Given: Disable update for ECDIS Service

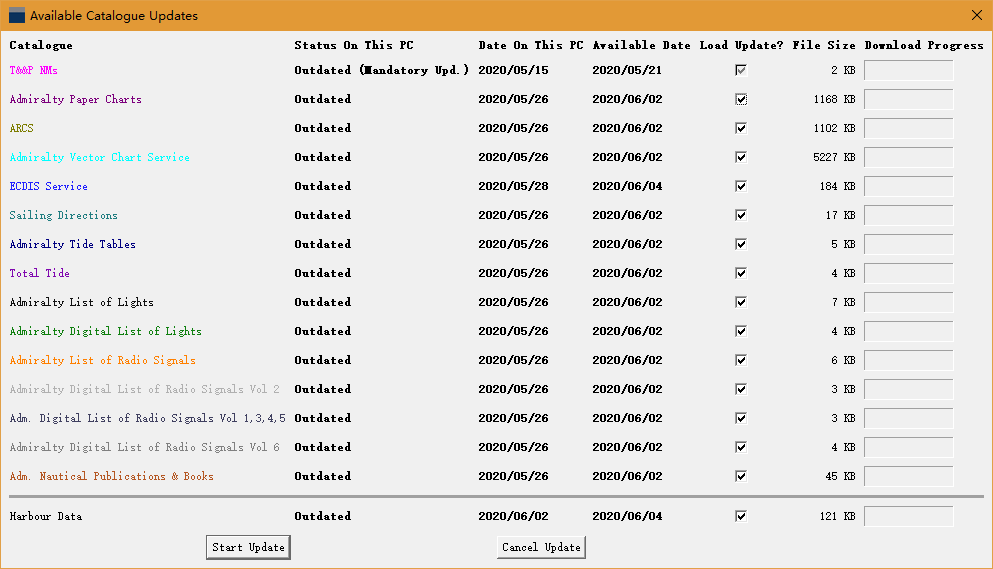Looking at the screenshot, I should coord(741,186).
